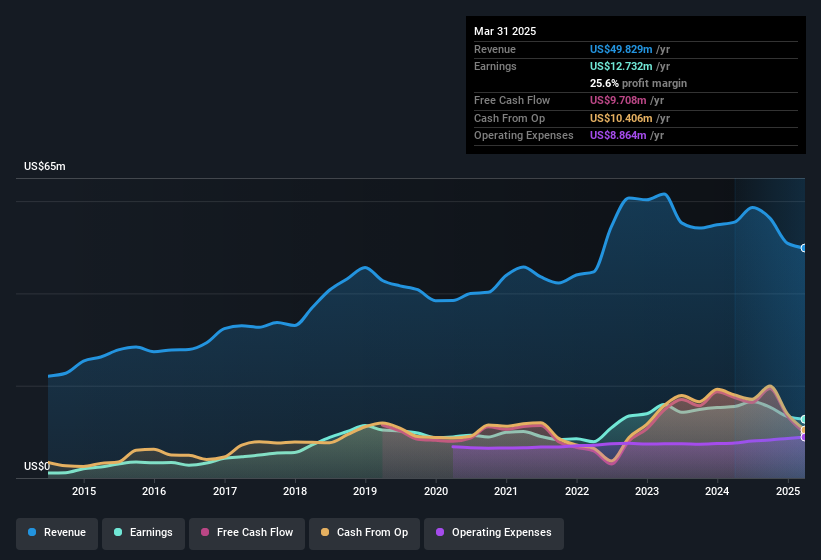The image size is (821, 560).
Task: Toggle the Operating Expenses legend button
Action: [494, 533]
